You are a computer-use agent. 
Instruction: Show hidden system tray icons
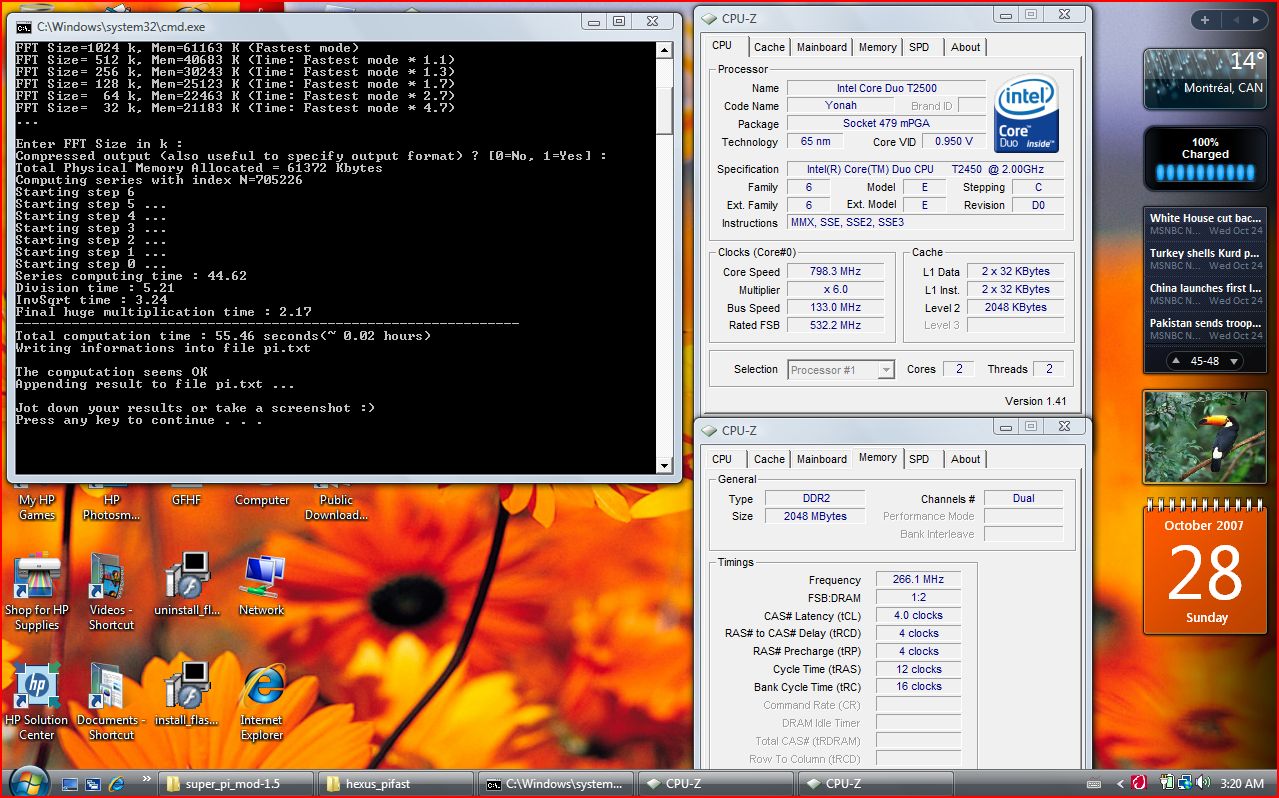click(1120, 784)
